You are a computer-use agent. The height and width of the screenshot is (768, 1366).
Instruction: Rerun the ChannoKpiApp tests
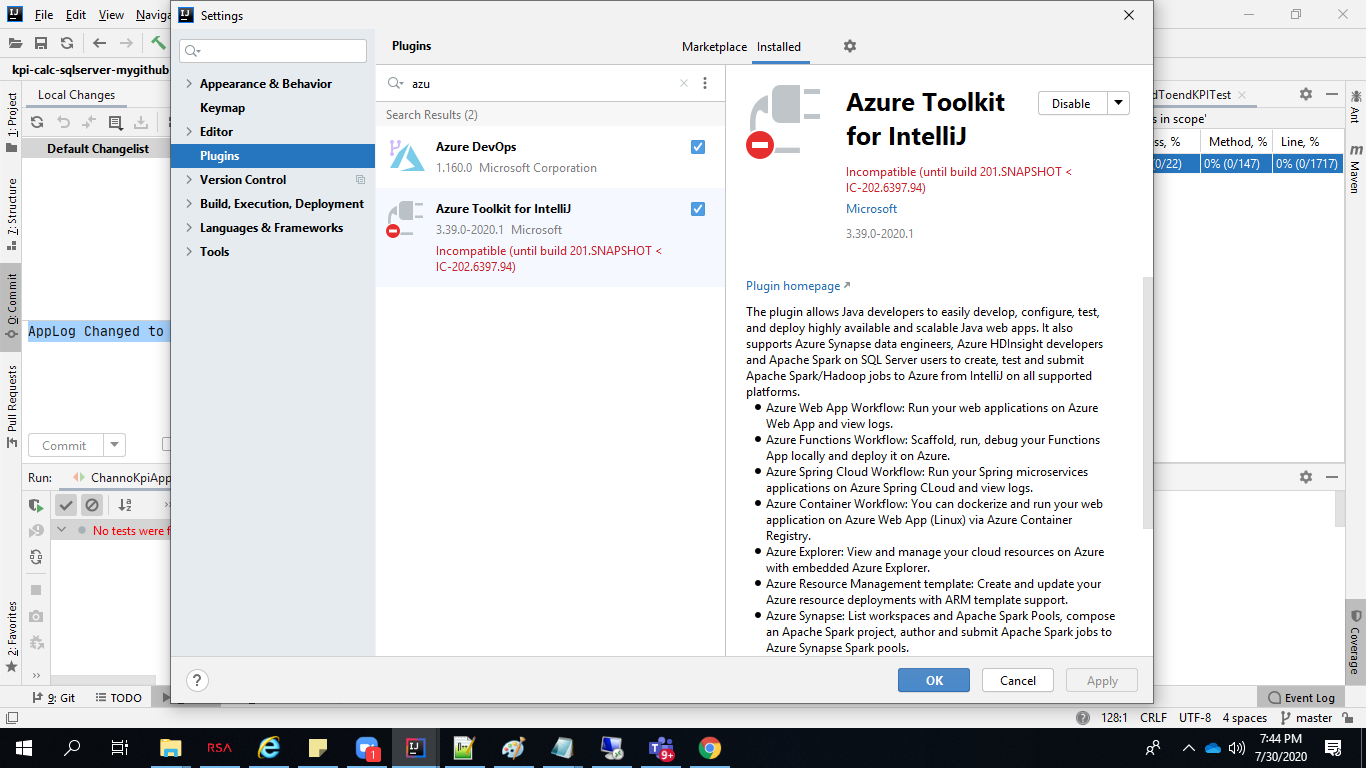tap(36, 505)
